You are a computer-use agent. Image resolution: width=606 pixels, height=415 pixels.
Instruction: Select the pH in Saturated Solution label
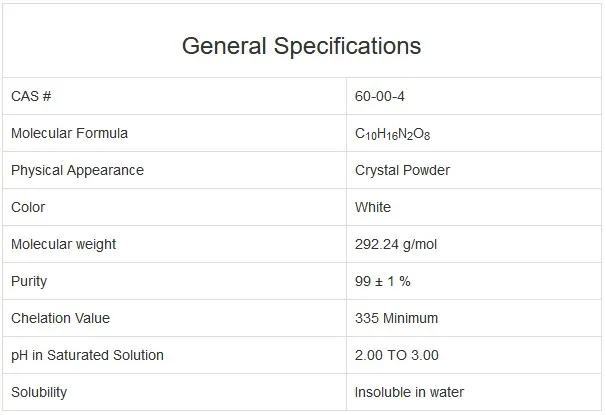click(87, 355)
